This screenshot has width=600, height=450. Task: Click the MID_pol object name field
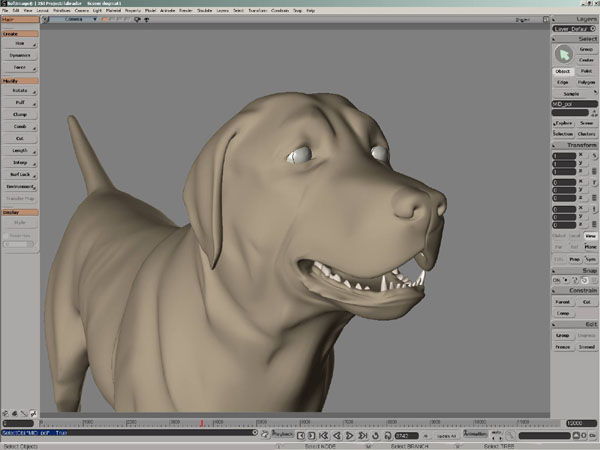click(x=574, y=103)
